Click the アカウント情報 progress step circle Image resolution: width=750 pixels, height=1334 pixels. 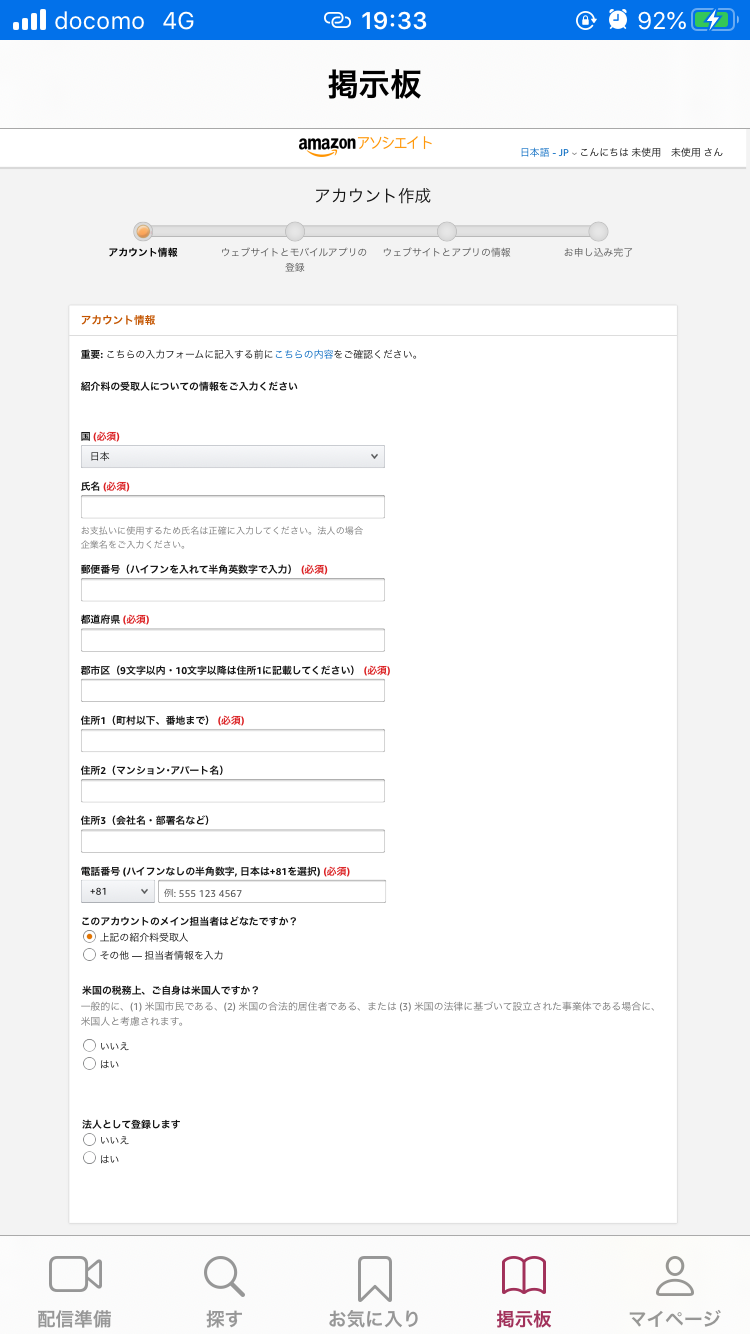[x=143, y=231]
